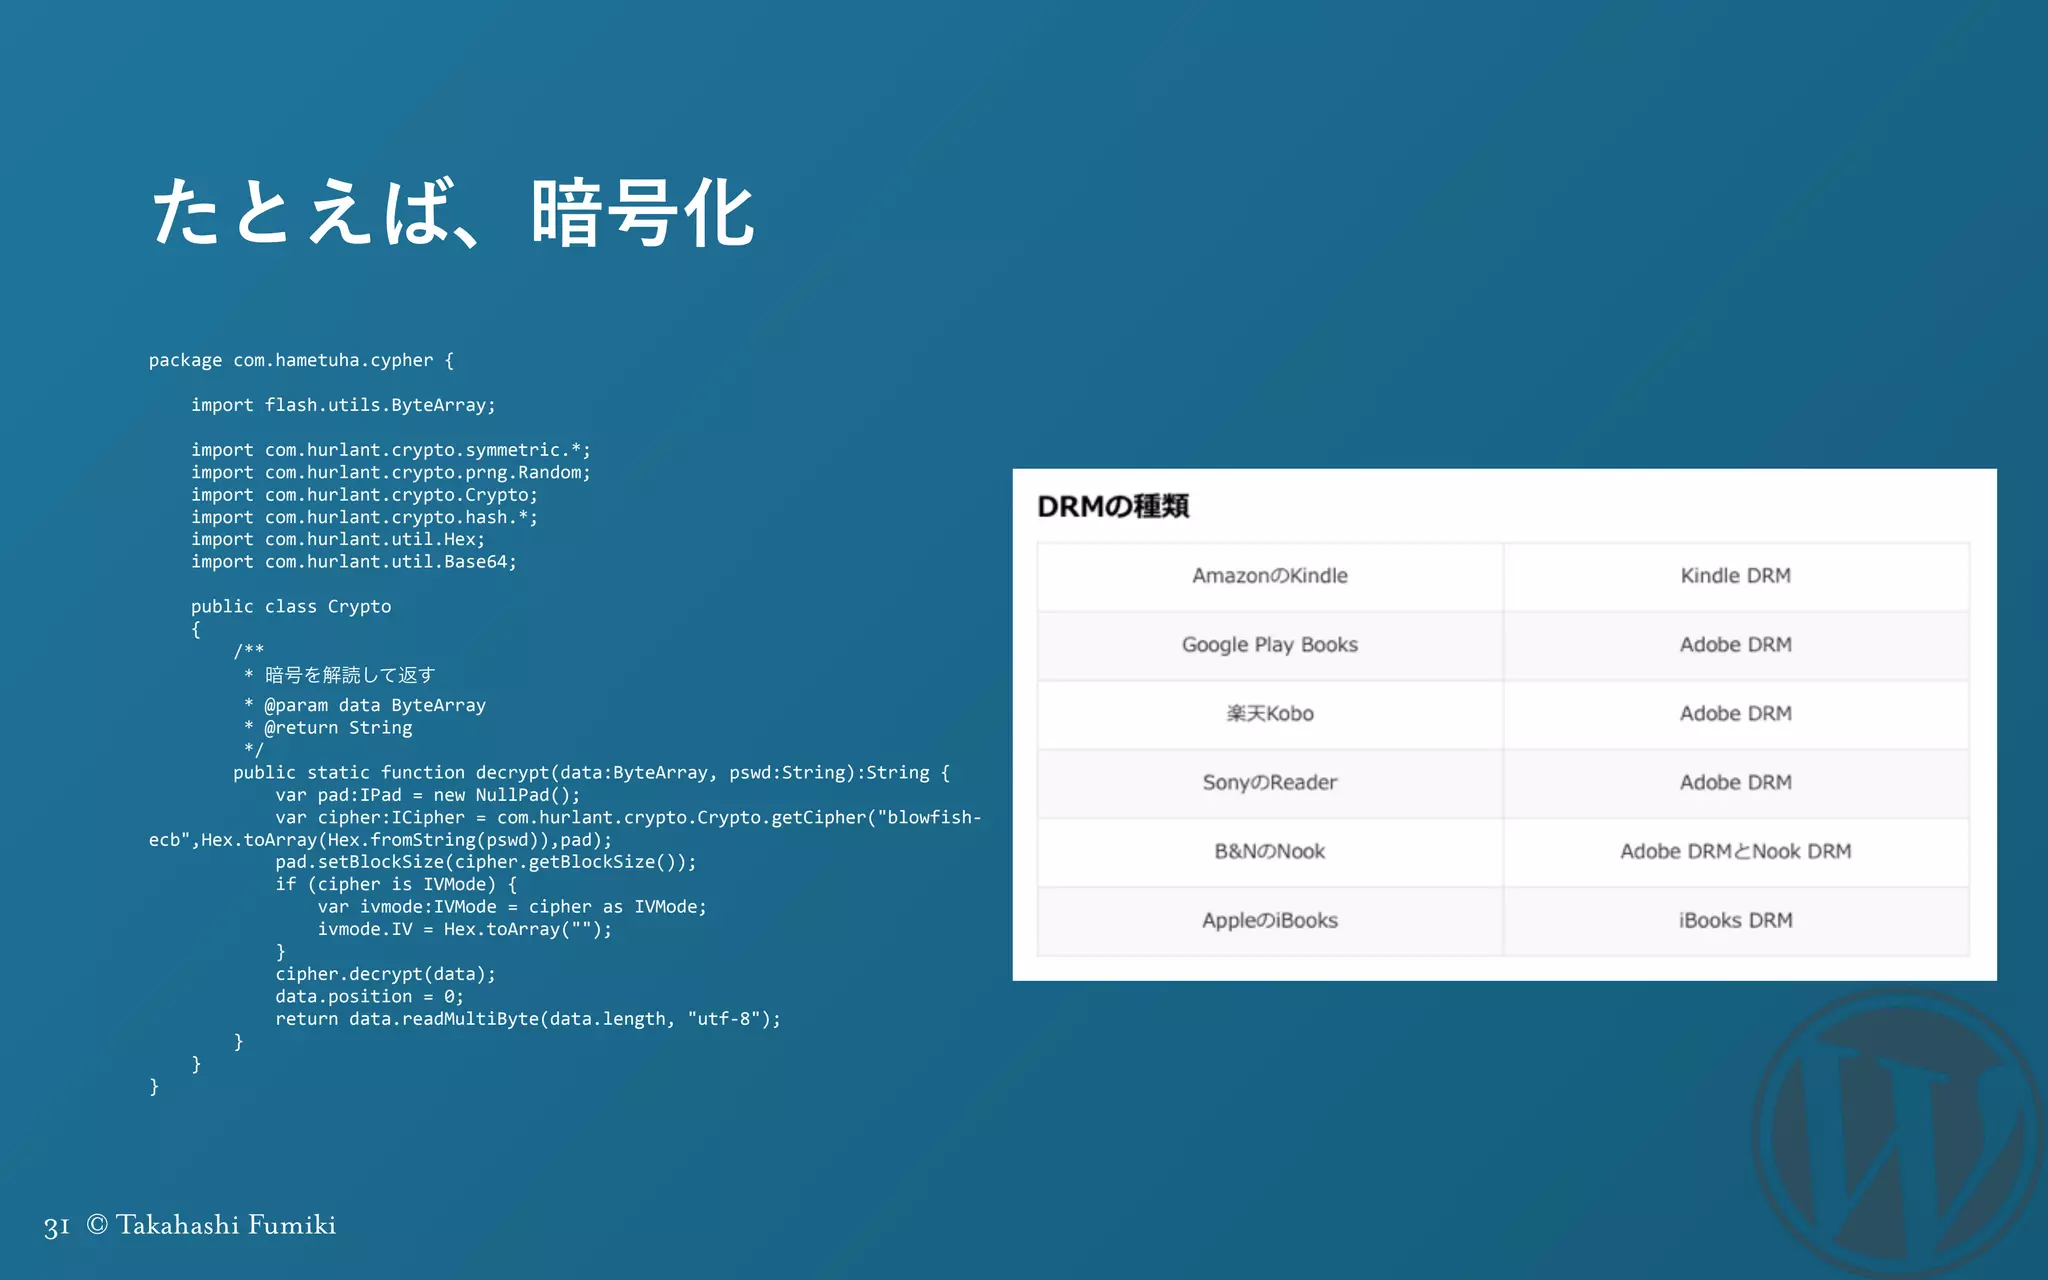Click the 楽天Kobo table cell

tap(1270, 714)
